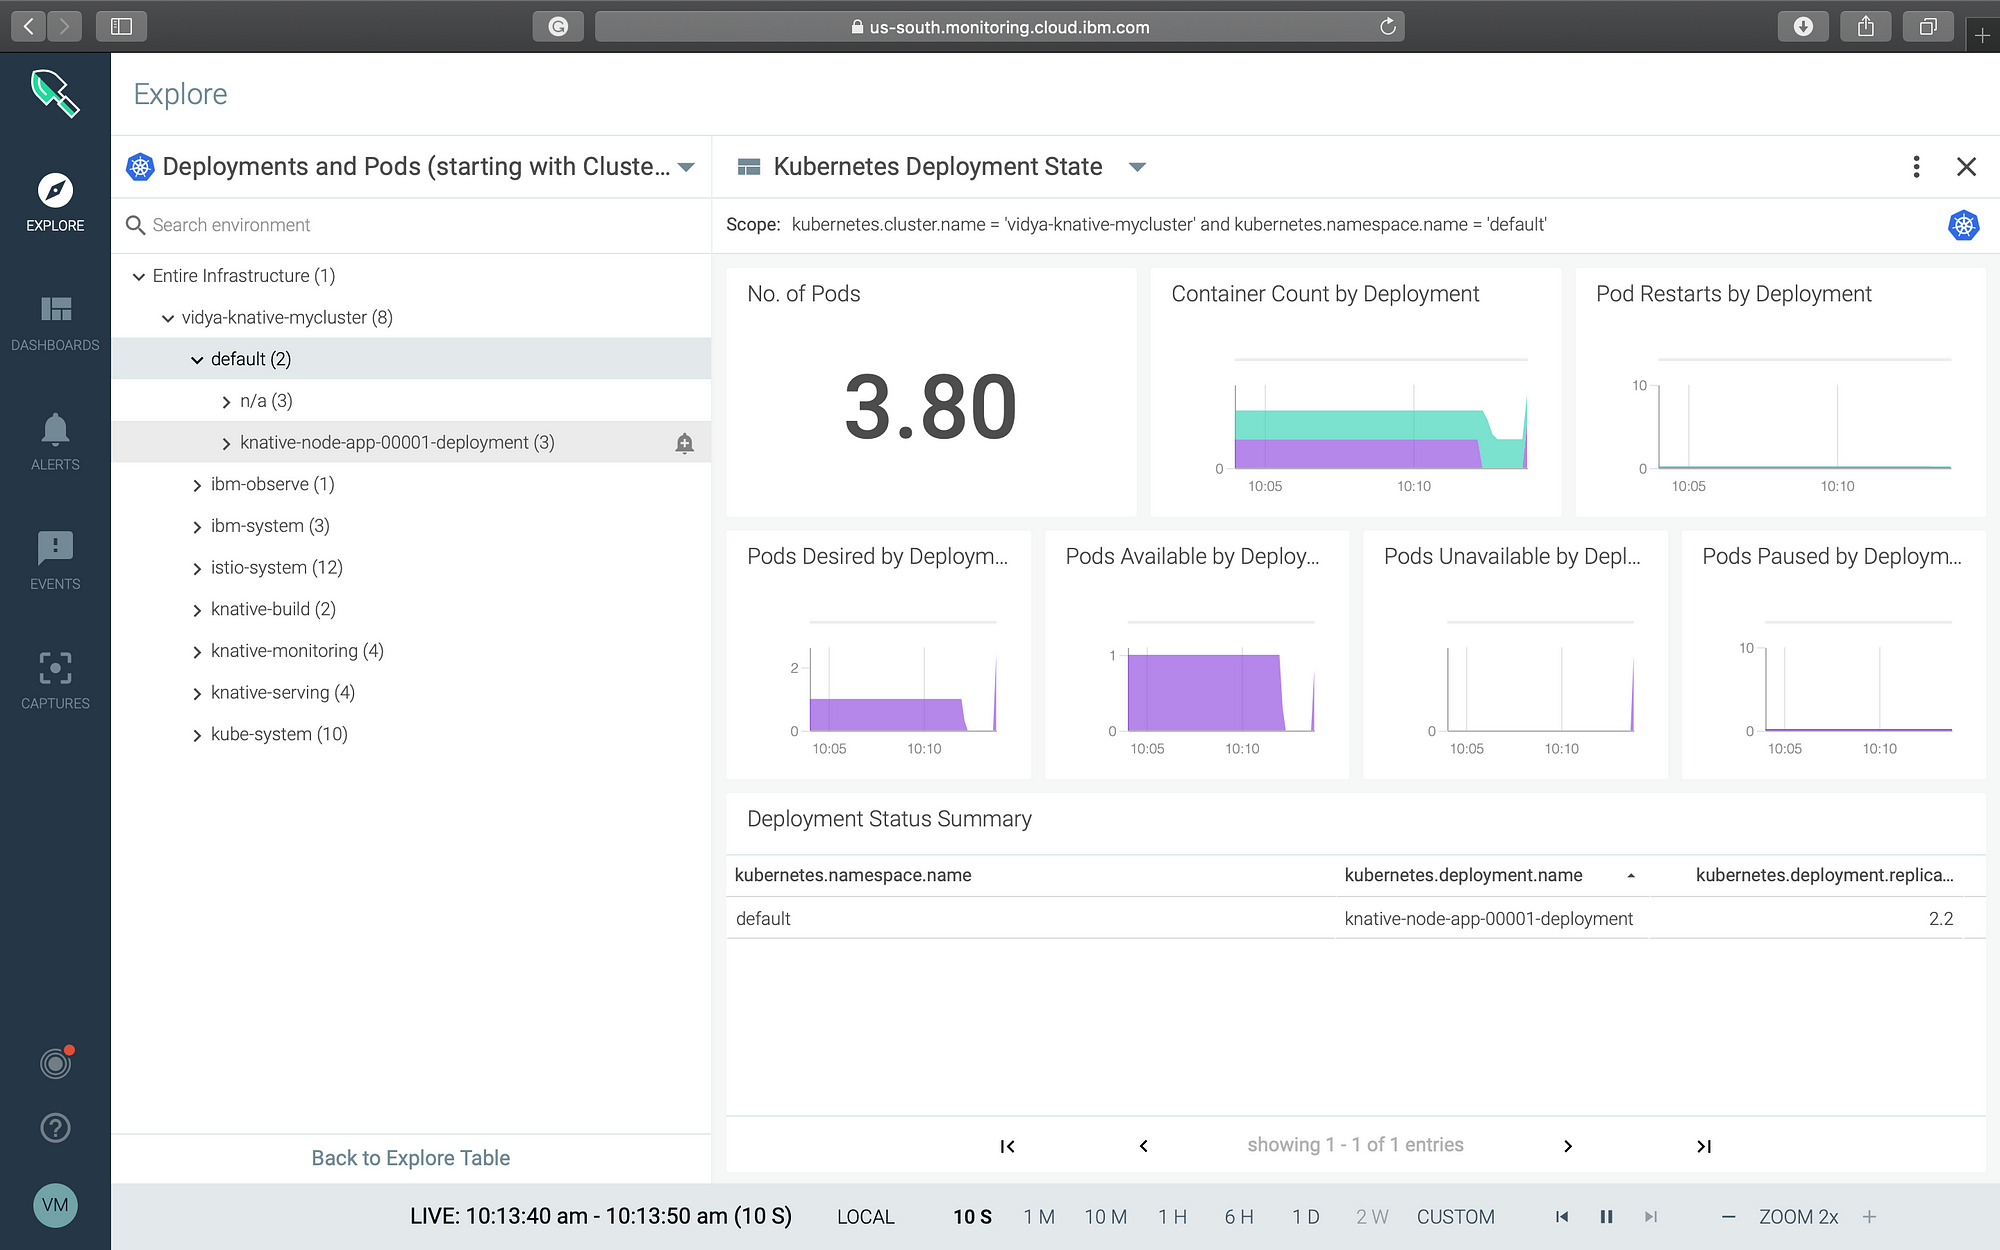
Task: Expand knative-build namespace
Action: pyautogui.click(x=197, y=610)
